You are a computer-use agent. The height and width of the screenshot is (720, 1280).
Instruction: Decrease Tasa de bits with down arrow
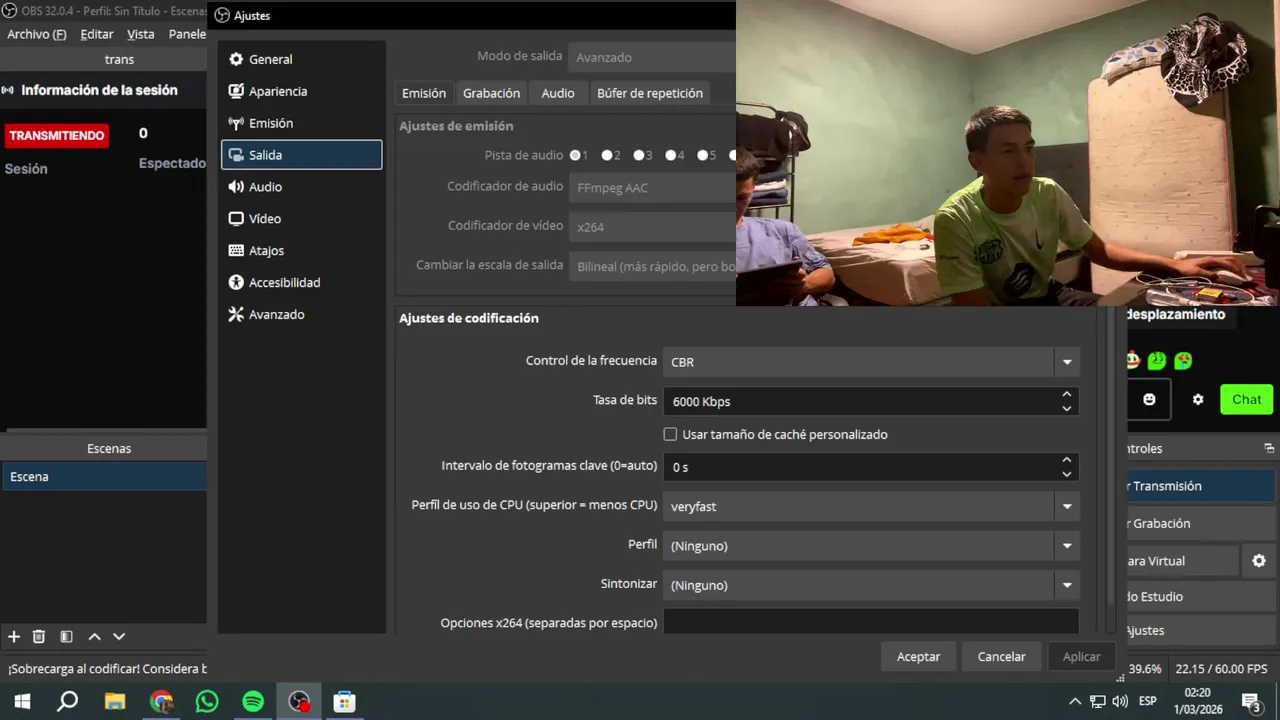(x=1067, y=408)
